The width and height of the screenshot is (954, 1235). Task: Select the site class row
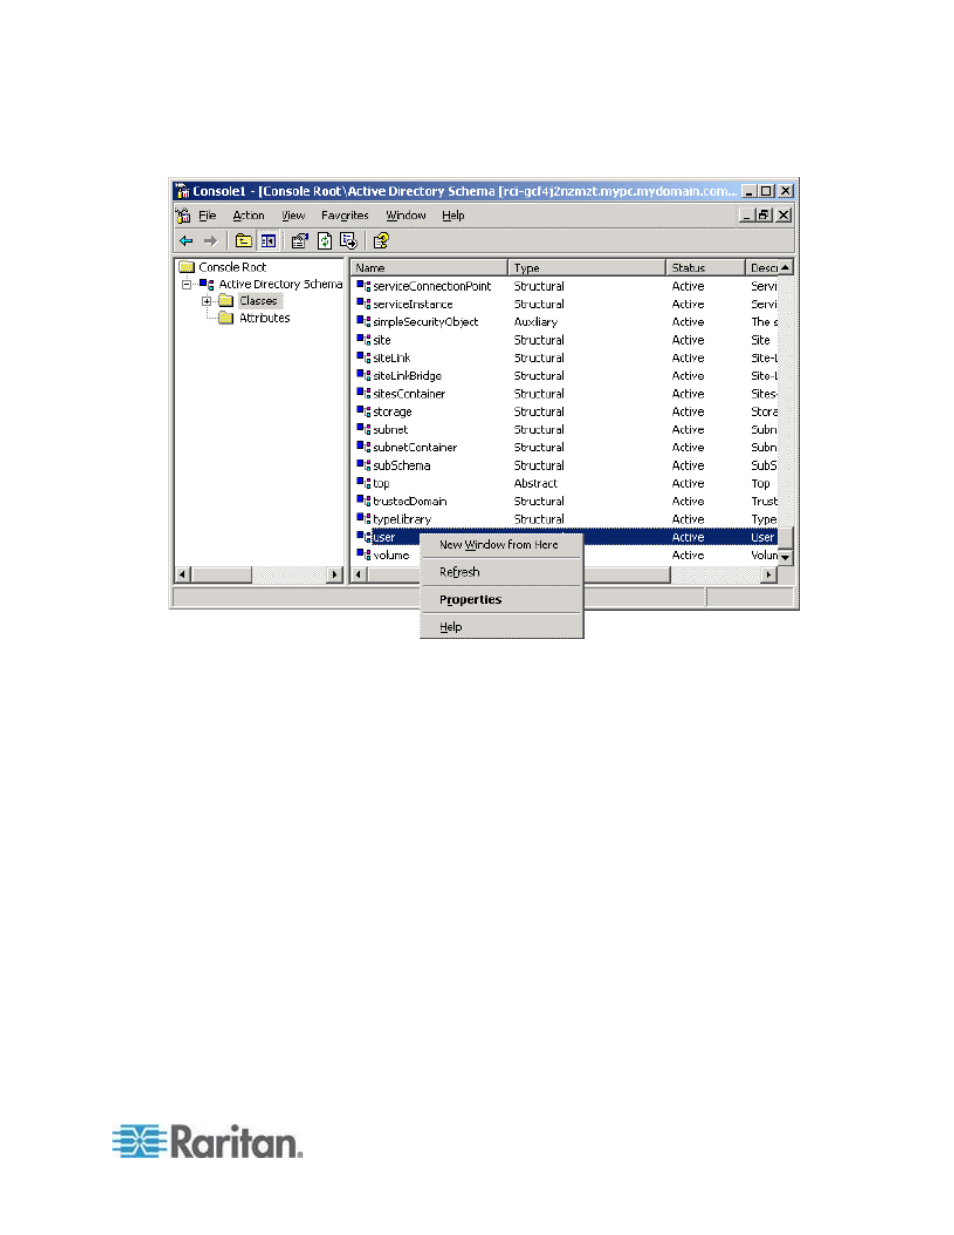[x=565, y=340]
